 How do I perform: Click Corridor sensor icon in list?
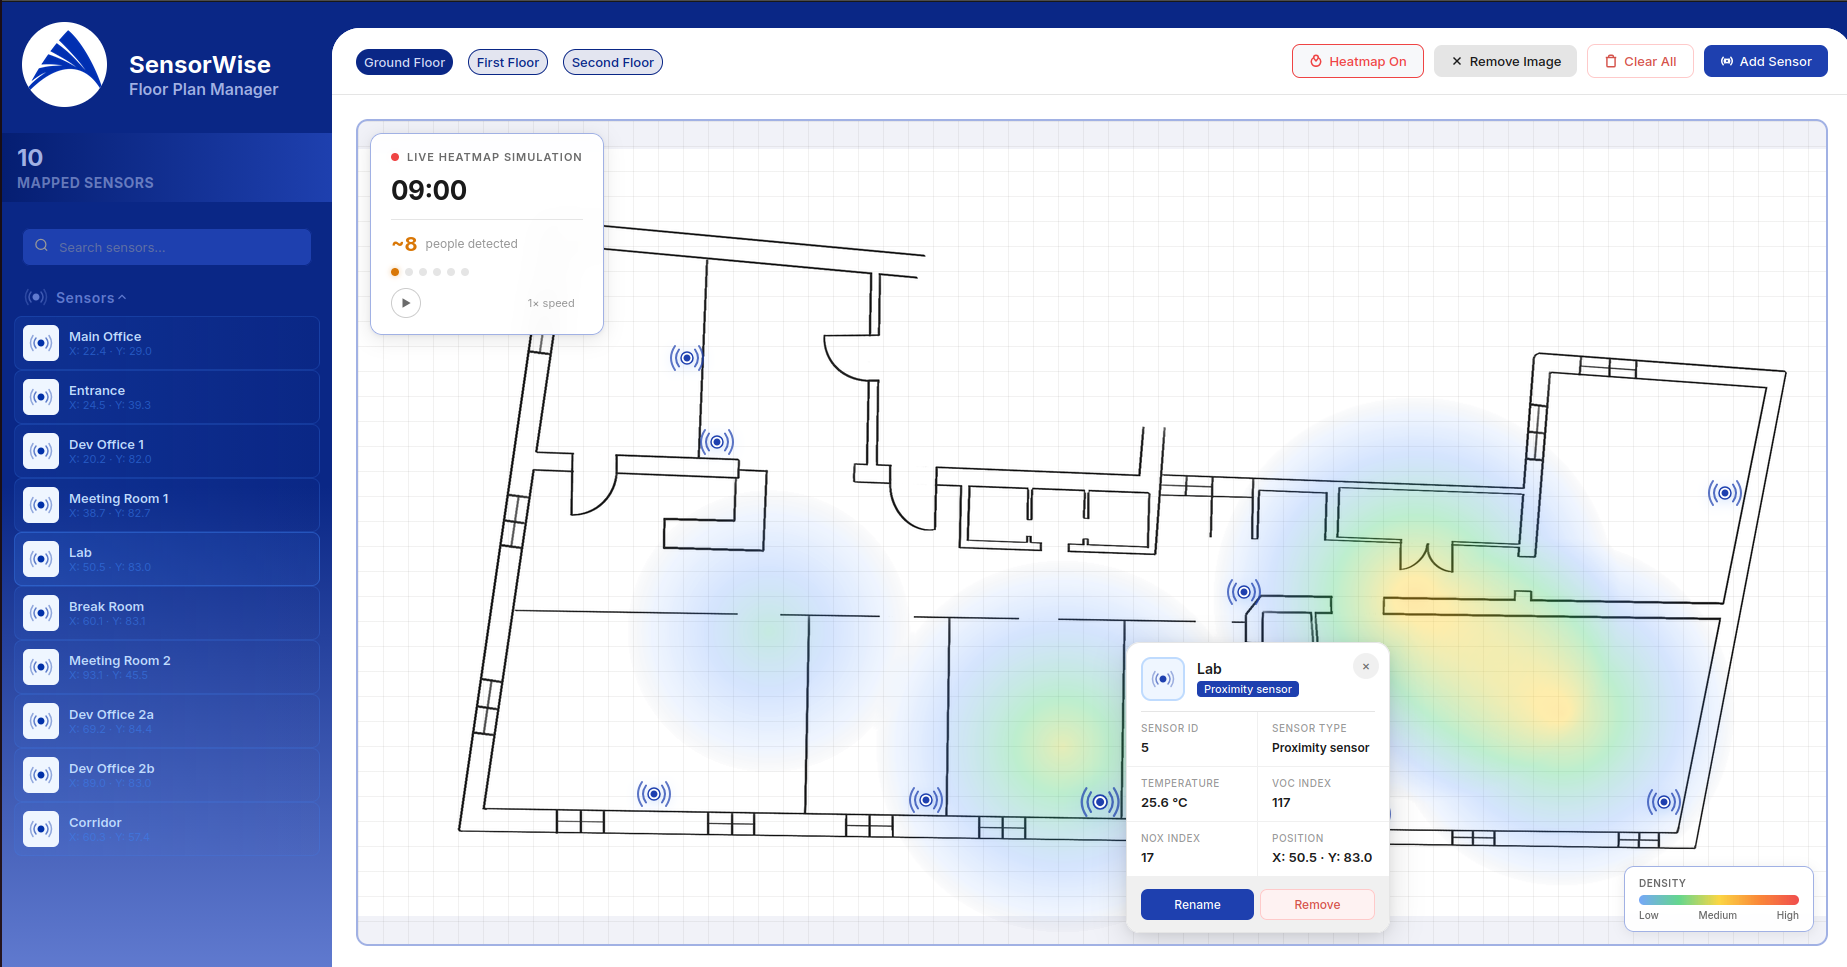(x=41, y=829)
